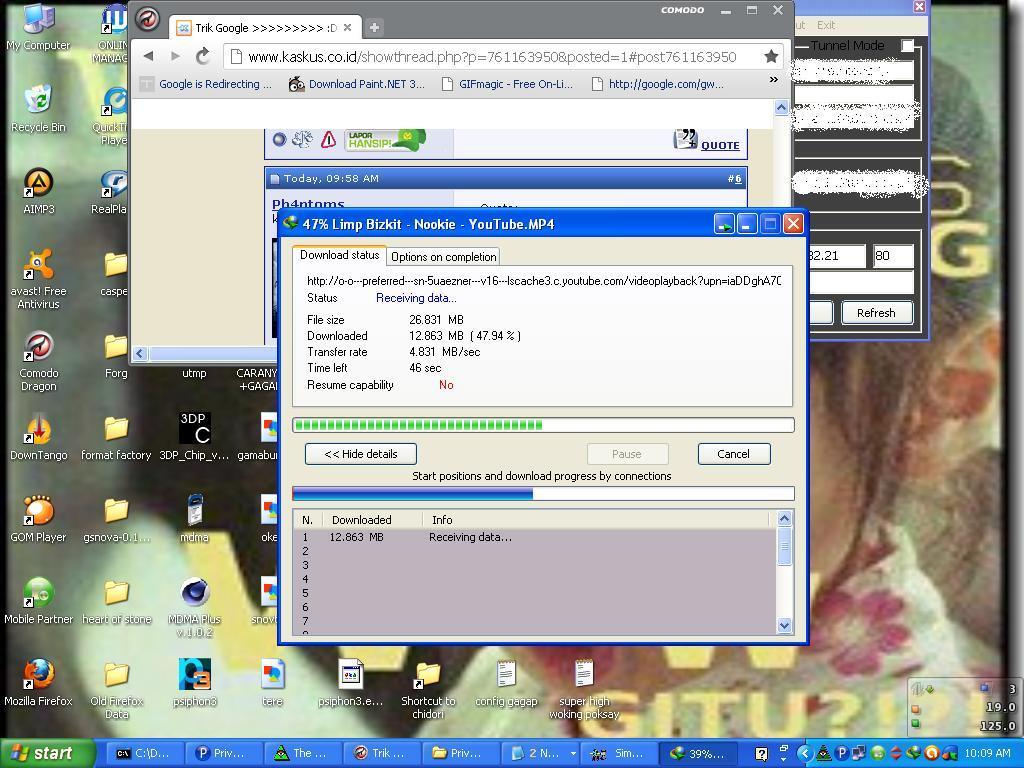Reload the Kaskus page in browser
The image size is (1024, 768).
tap(203, 56)
